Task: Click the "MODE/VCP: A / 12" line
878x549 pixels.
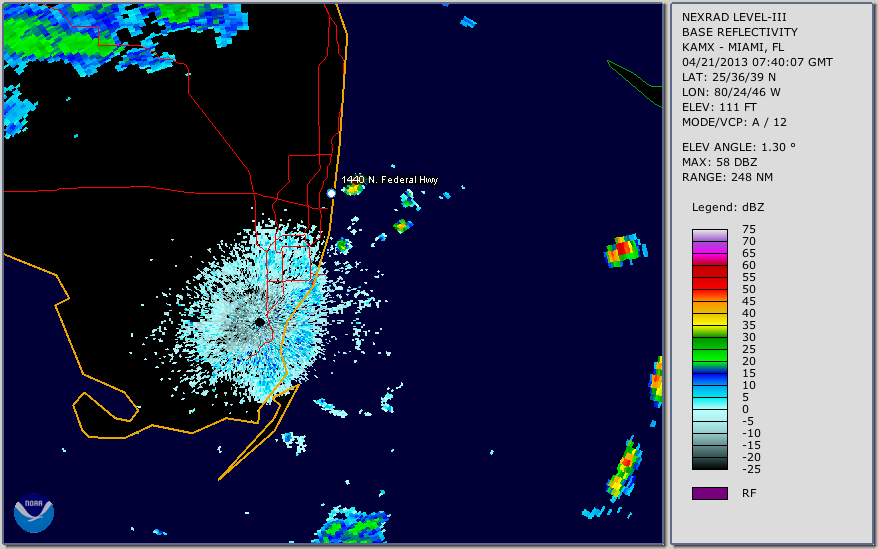Action: pos(734,122)
